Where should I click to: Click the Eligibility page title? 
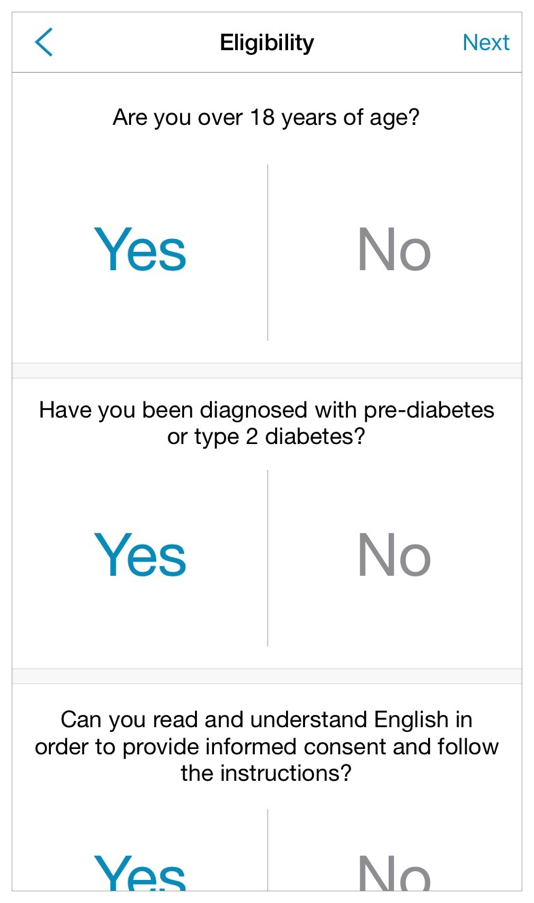coord(267,43)
